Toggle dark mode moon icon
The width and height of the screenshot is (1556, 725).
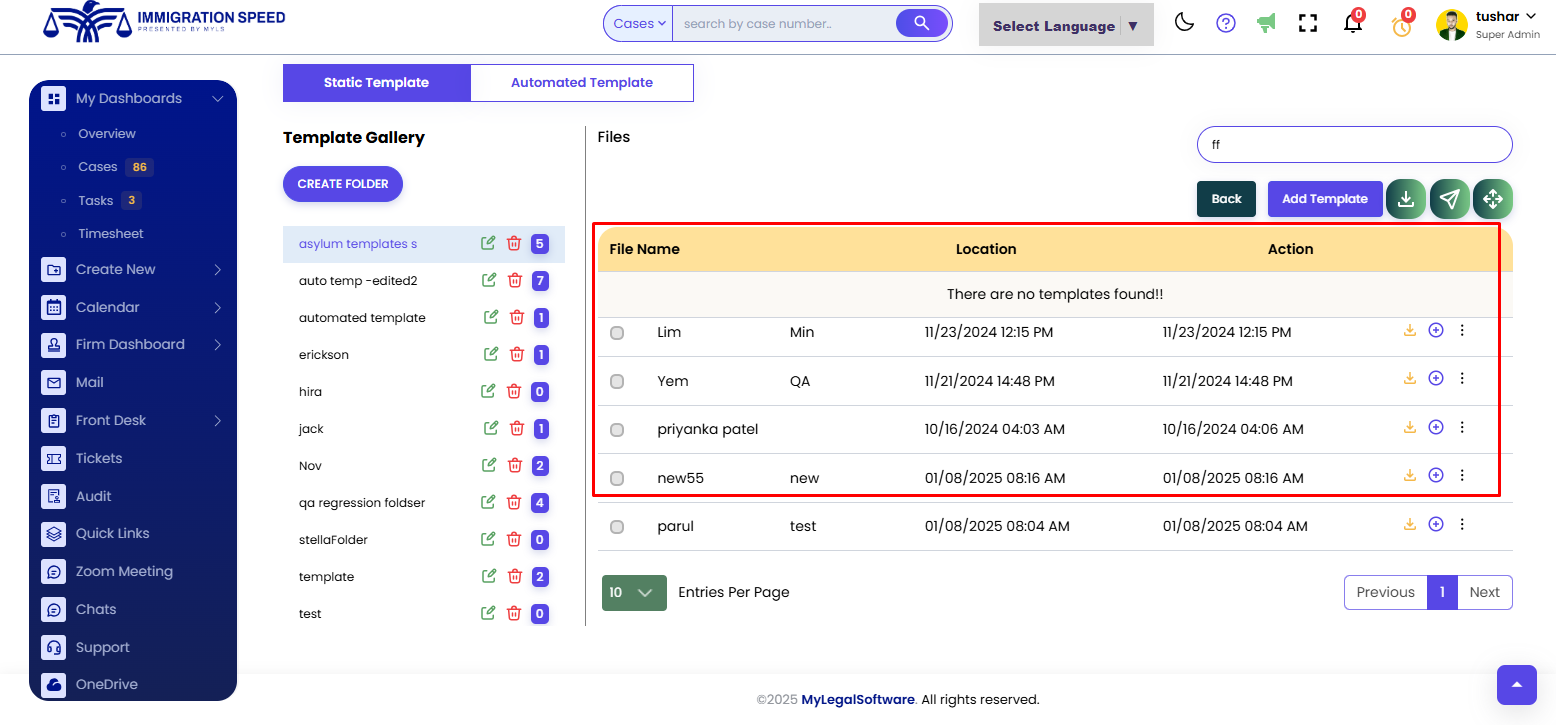[x=1184, y=23]
